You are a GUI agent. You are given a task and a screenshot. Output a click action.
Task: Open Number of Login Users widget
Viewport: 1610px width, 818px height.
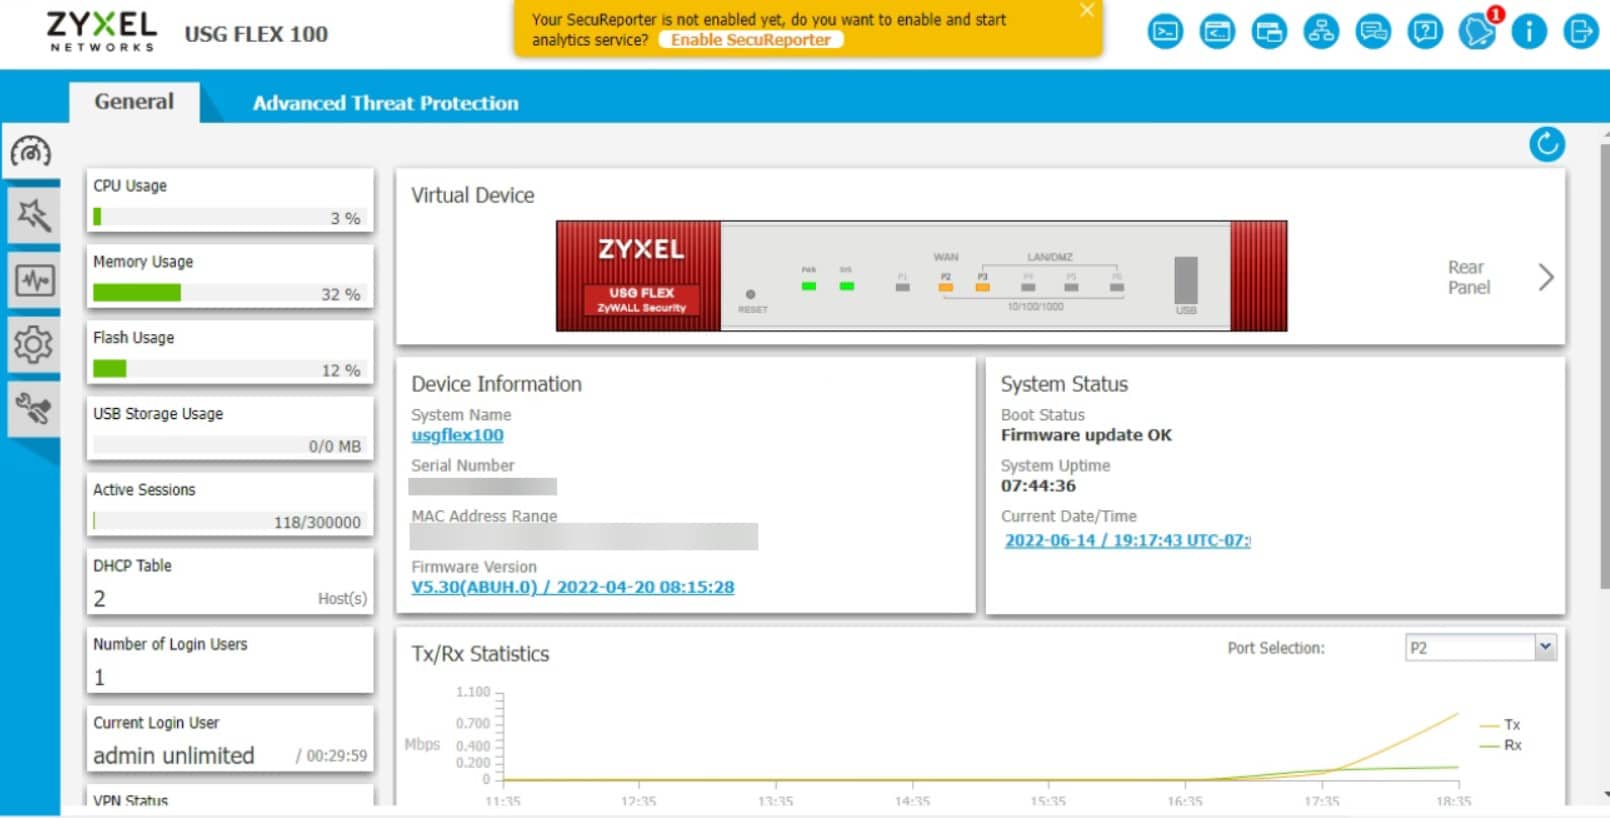point(230,660)
